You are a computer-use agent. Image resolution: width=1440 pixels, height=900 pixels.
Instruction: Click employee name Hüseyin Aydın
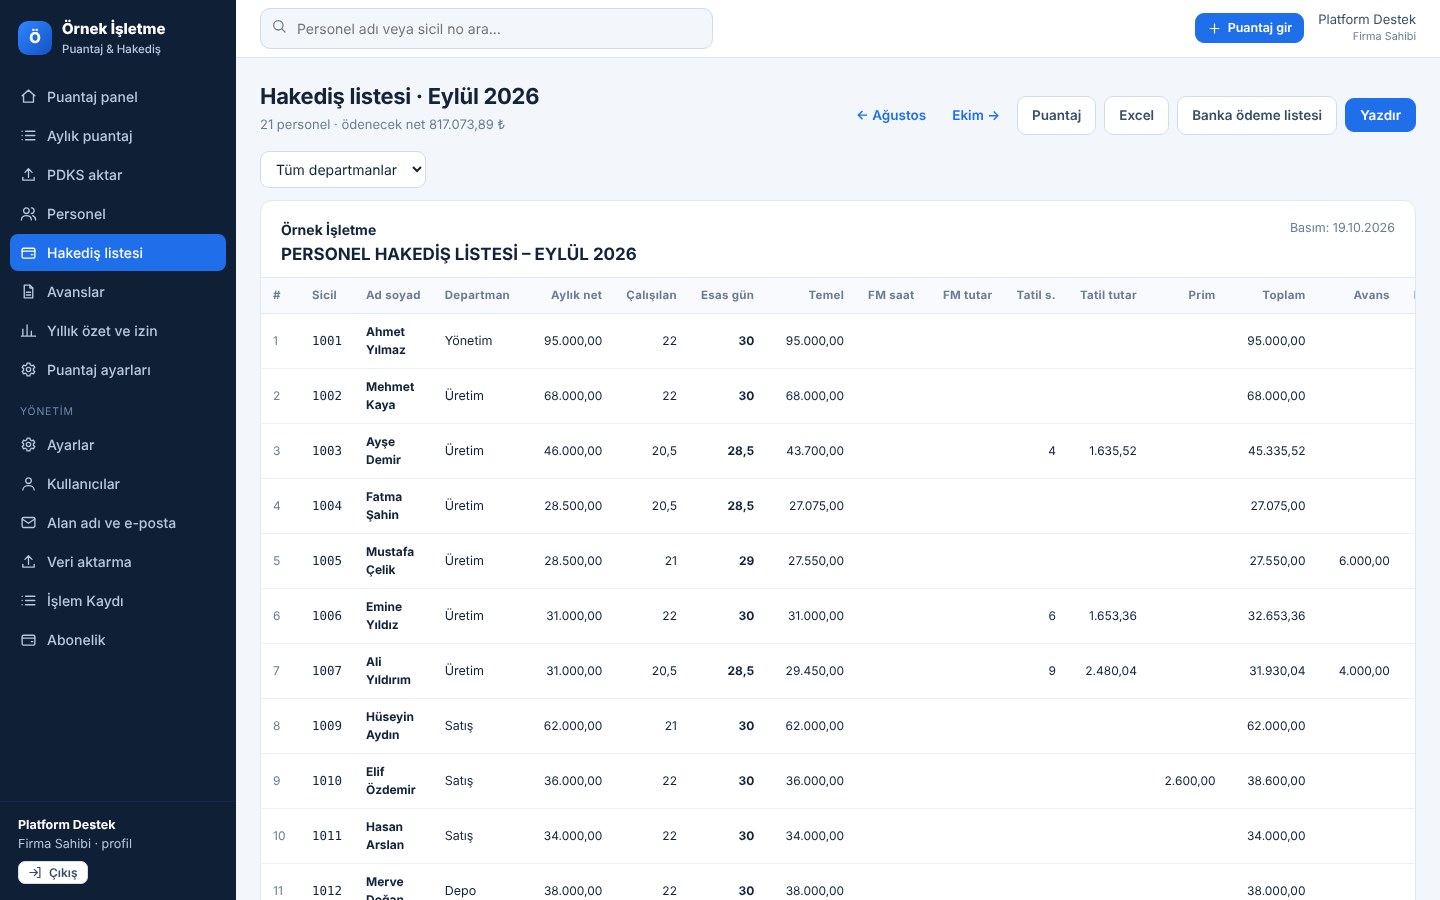point(389,726)
